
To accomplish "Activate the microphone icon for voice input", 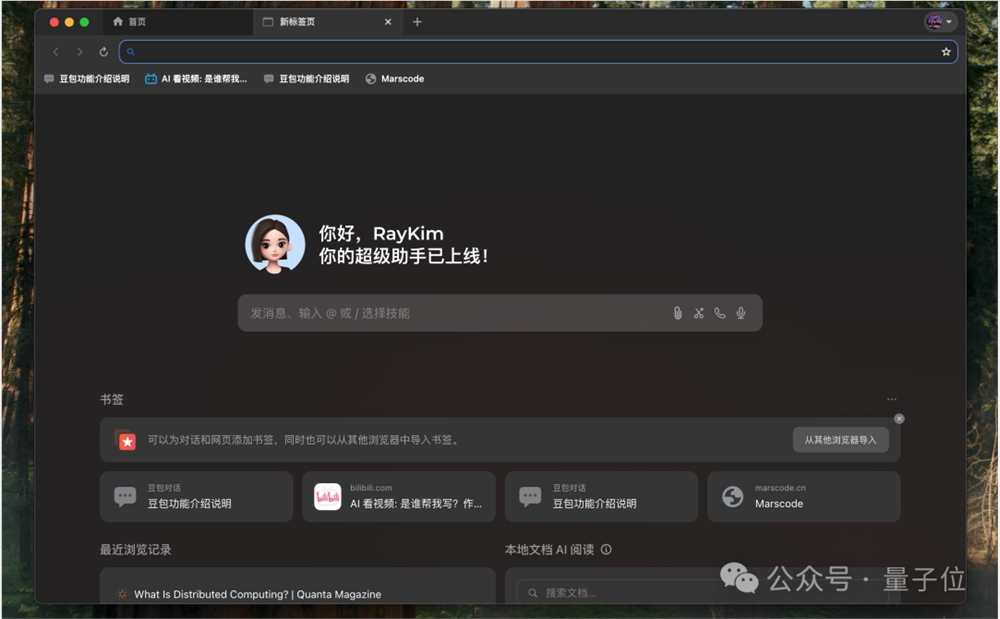I will (x=740, y=313).
